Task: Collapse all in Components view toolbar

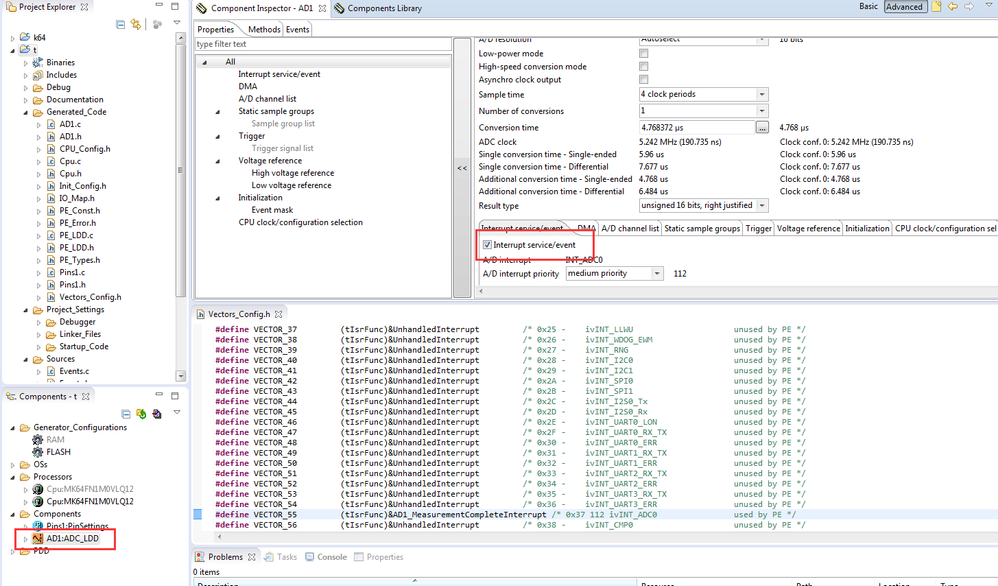Action: tap(126, 414)
